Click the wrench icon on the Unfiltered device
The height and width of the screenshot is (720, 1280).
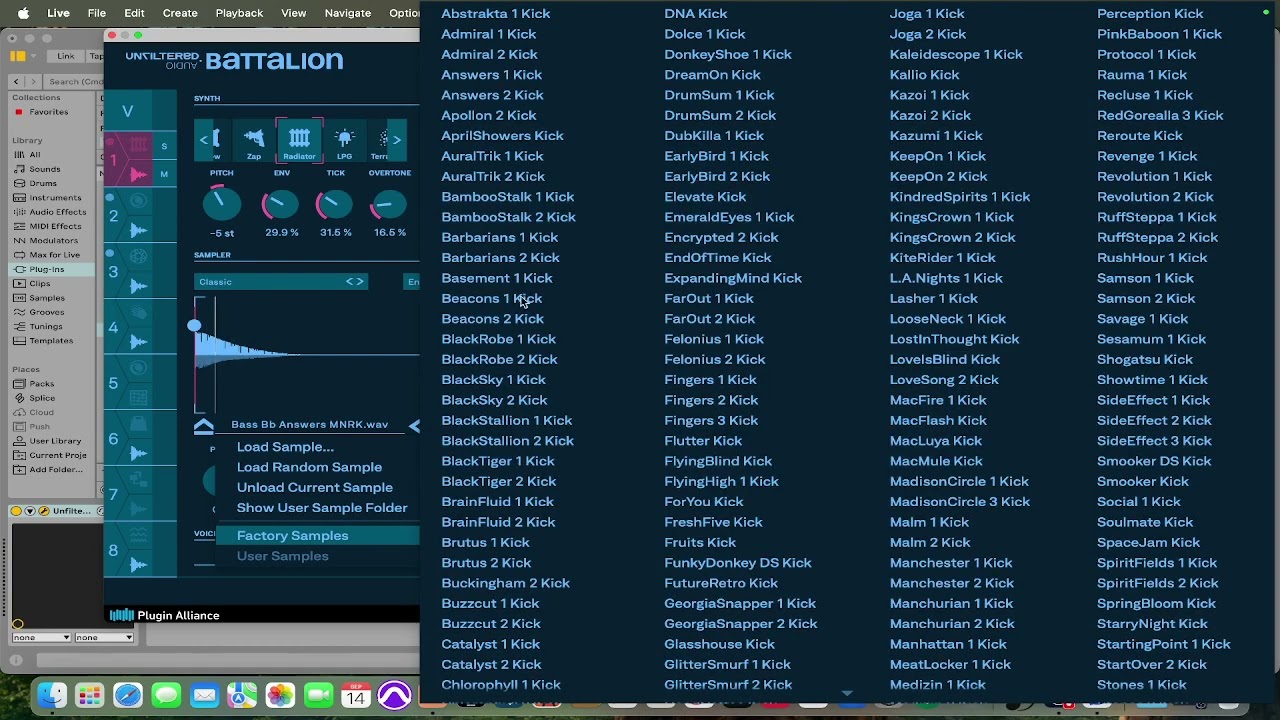[x=44, y=511]
